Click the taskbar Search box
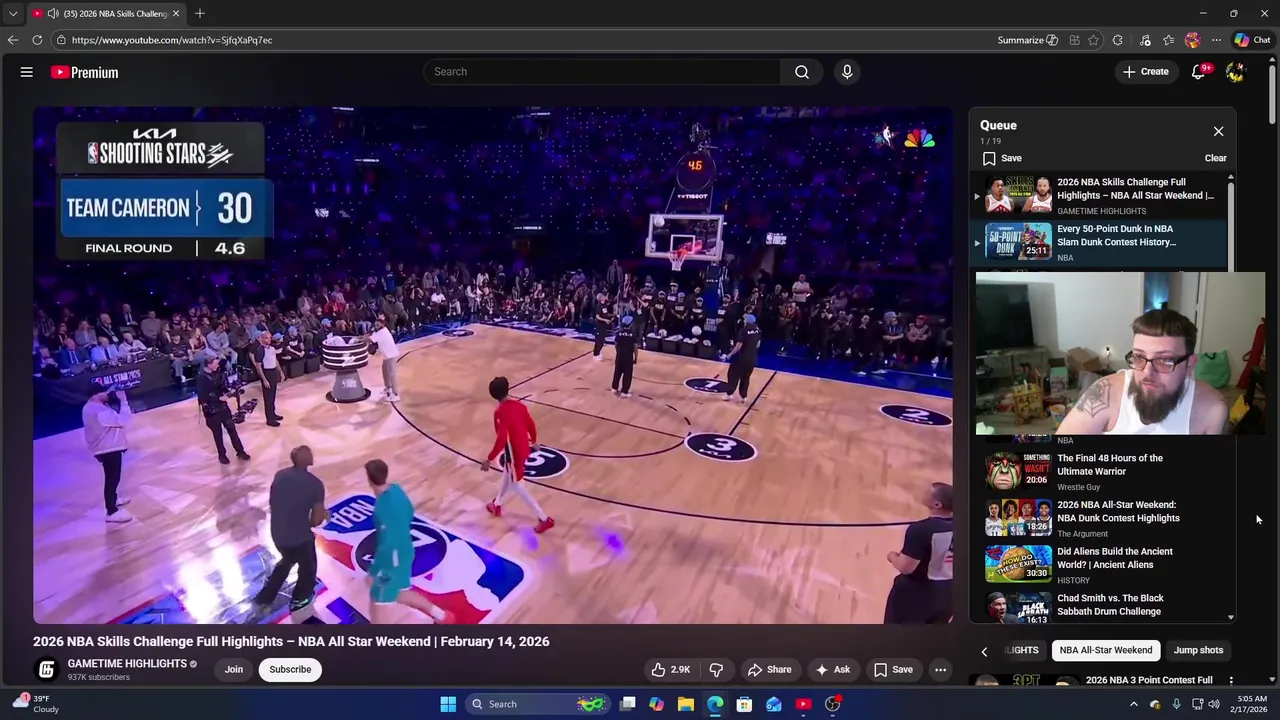The height and width of the screenshot is (720, 1280). (x=538, y=704)
